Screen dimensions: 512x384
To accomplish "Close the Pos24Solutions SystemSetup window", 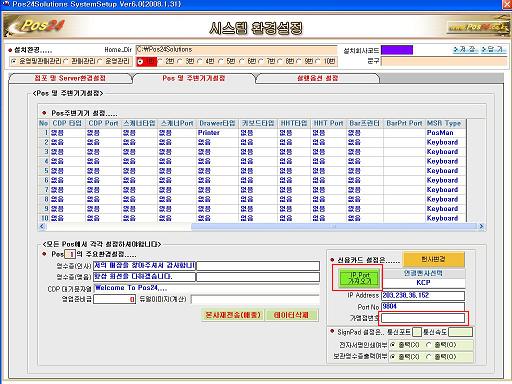I will pyautogui.click(x=507, y=4).
